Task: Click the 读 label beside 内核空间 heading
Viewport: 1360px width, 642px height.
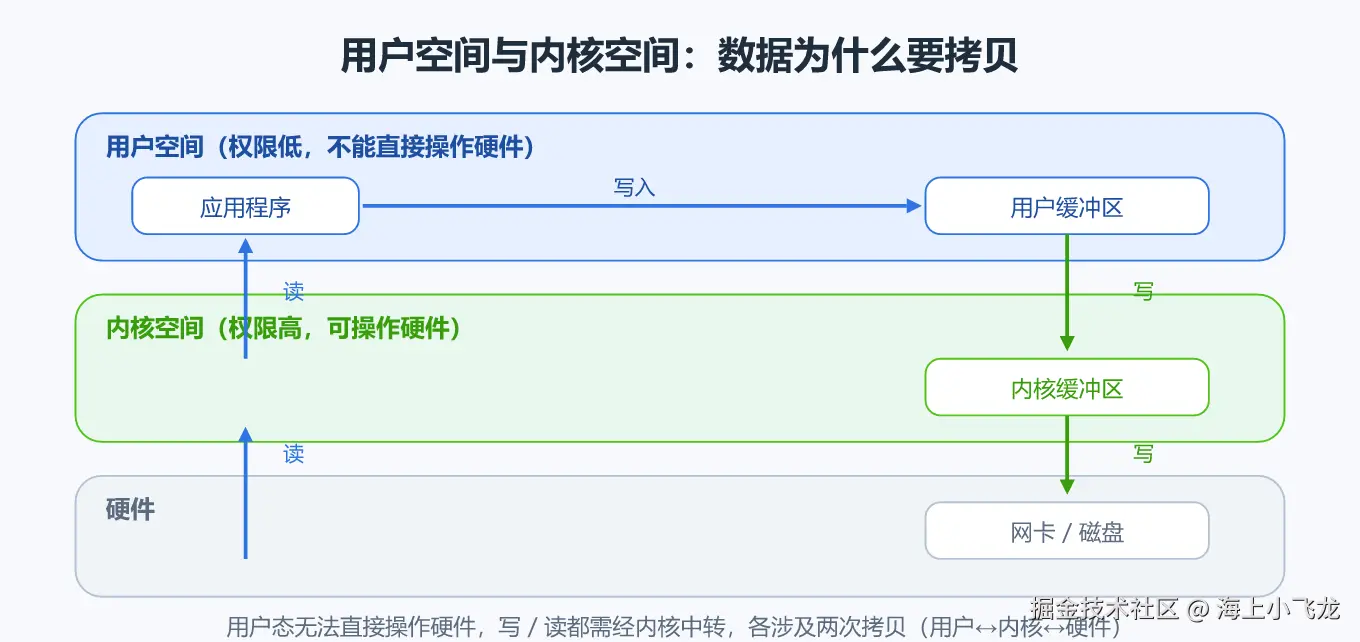Action: click(293, 291)
